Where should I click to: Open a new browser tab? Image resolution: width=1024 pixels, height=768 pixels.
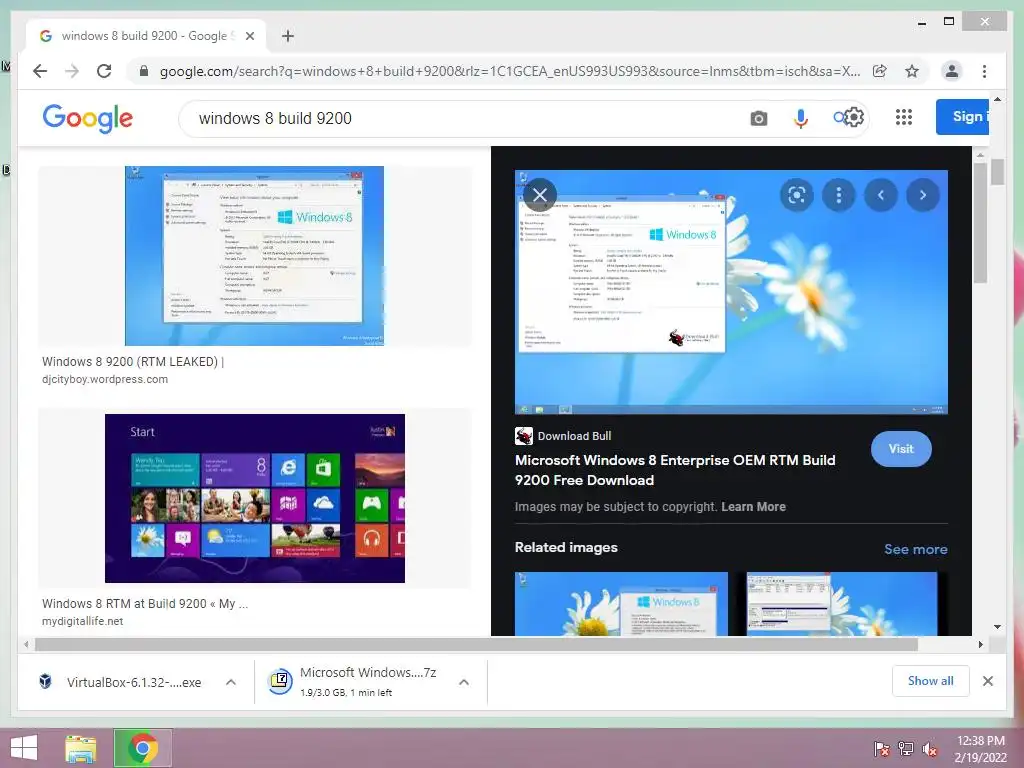[x=287, y=36]
